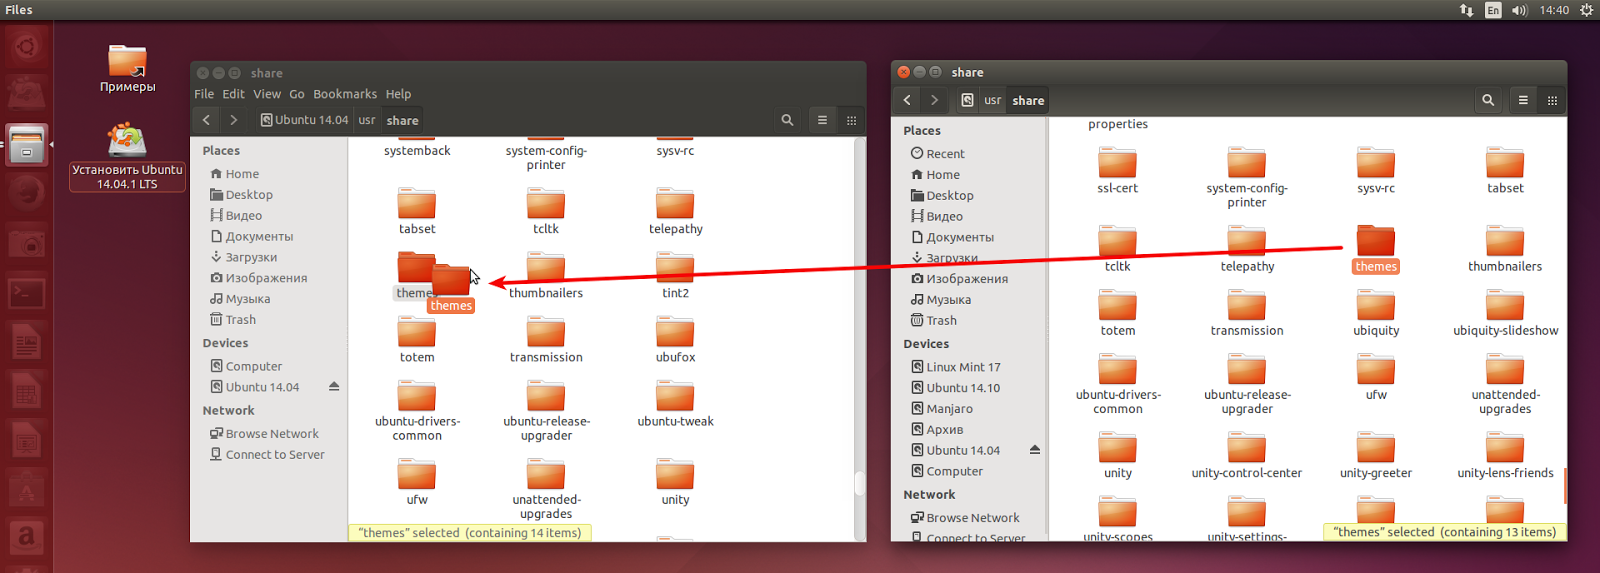The image size is (1600, 573).
Task: Open the system gear menu in top panel
Action: [x=1586, y=10]
